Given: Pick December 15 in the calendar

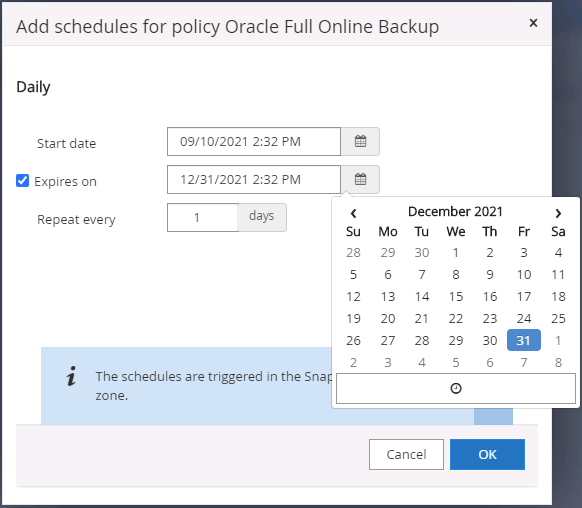Looking at the screenshot, I should (x=455, y=296).
